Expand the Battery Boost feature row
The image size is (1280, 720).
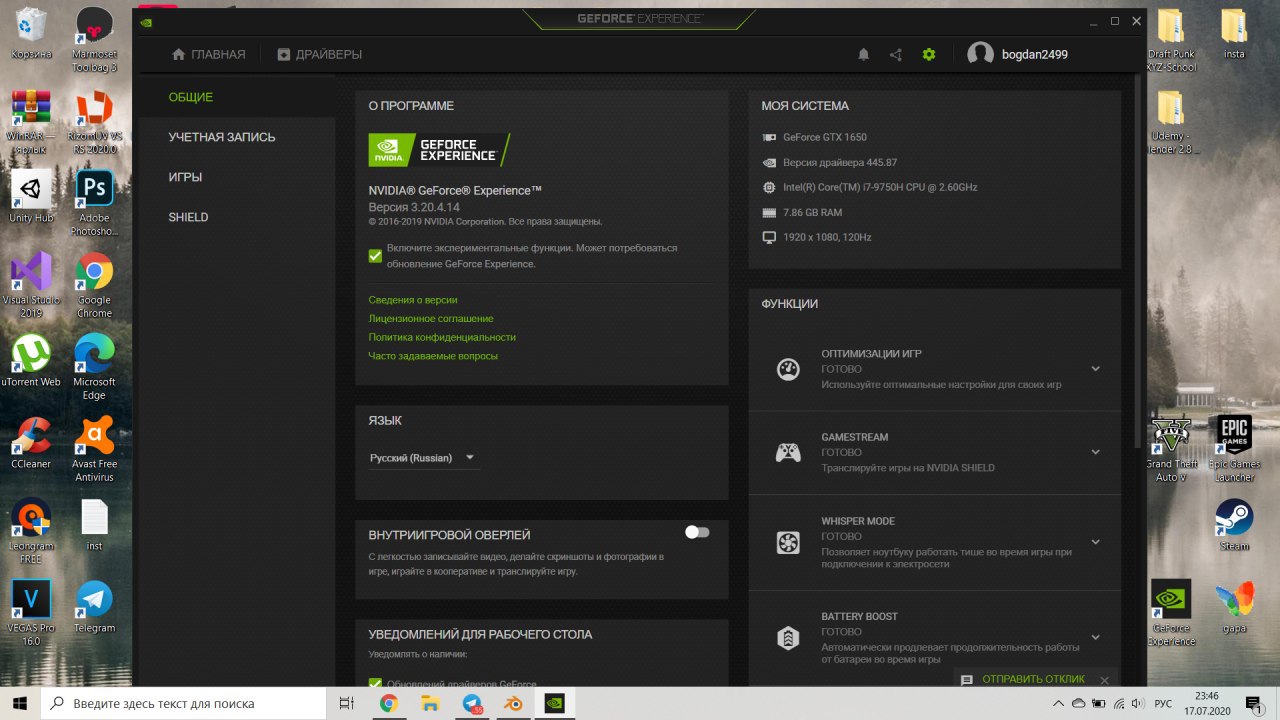(x=1095, y=637)
